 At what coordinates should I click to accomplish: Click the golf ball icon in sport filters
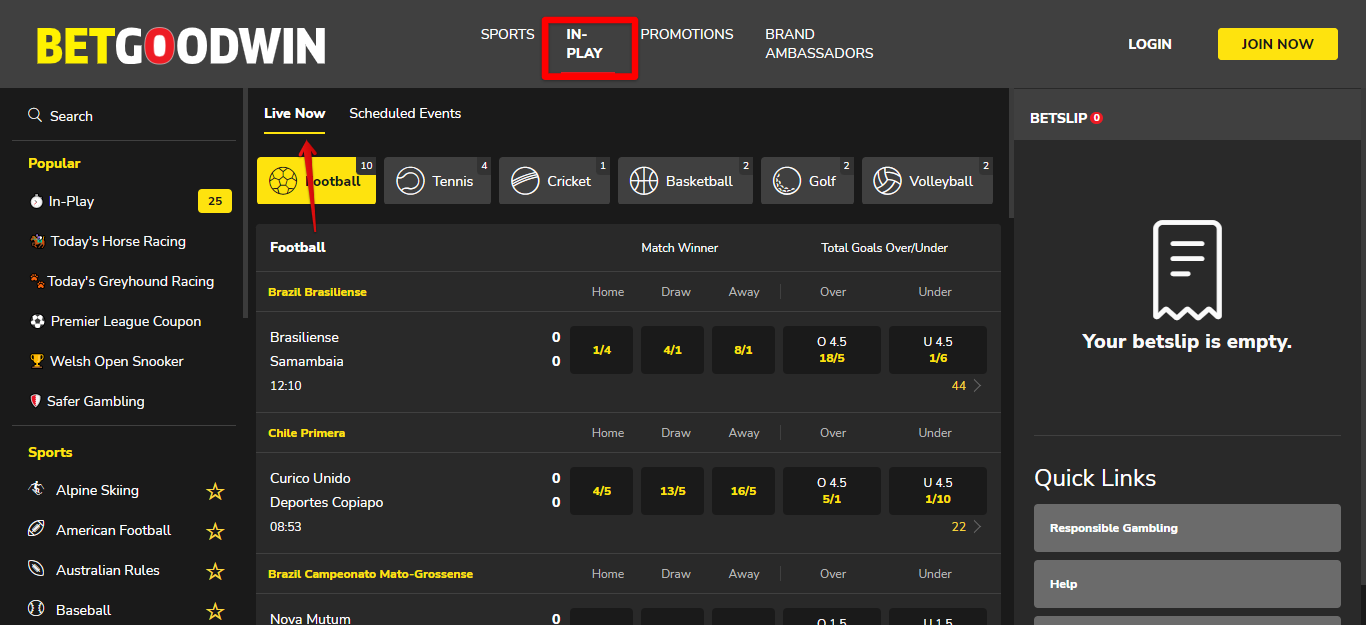click(x=787, y=181)
